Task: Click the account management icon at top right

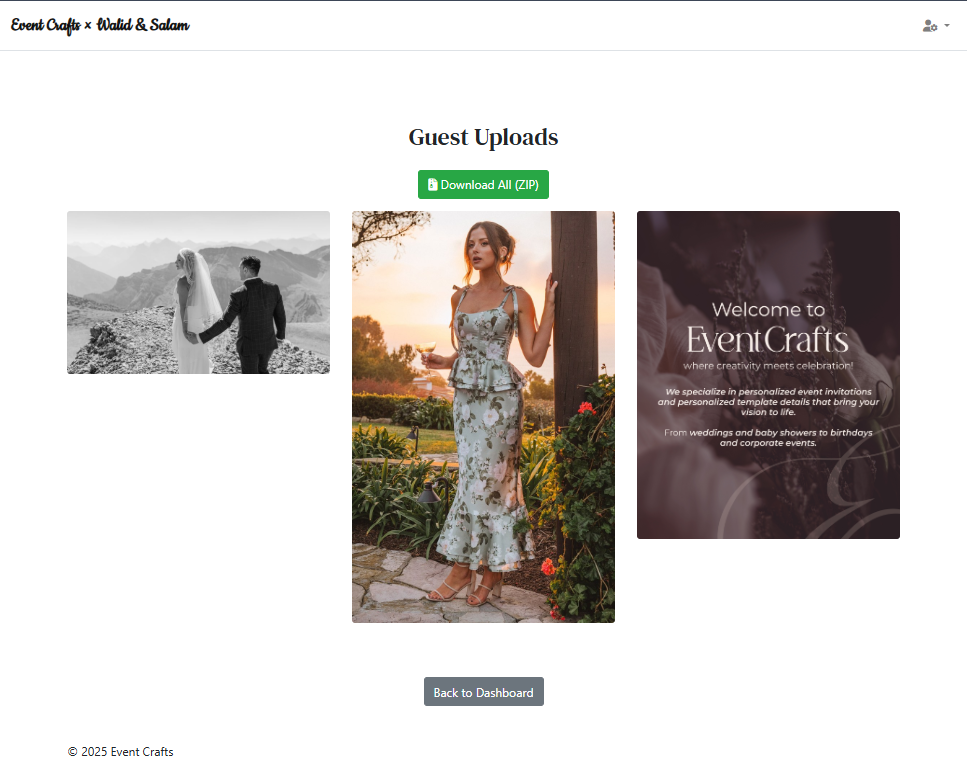Action: [929, 25]
